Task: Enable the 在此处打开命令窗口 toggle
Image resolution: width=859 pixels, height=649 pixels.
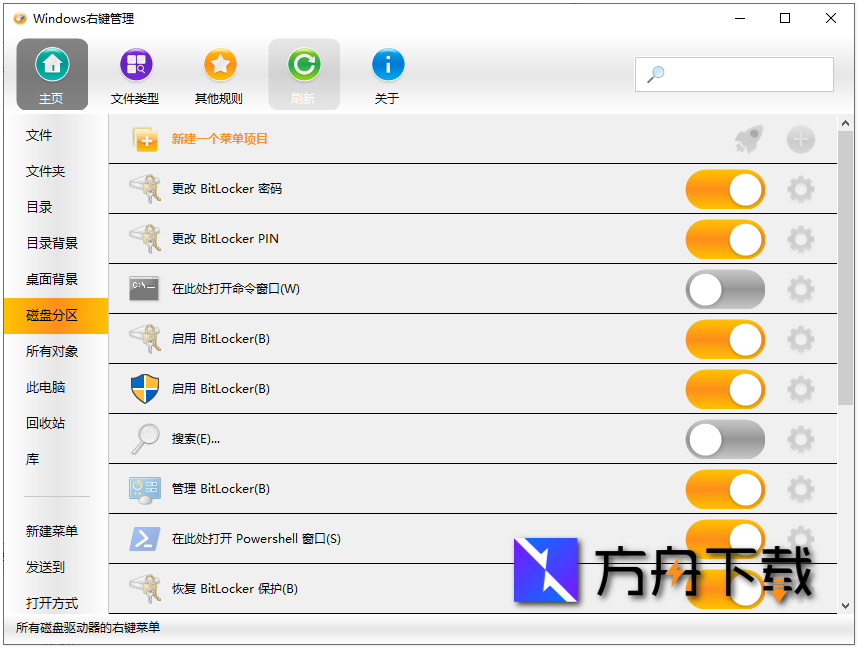Action: (x=725, y=289)
